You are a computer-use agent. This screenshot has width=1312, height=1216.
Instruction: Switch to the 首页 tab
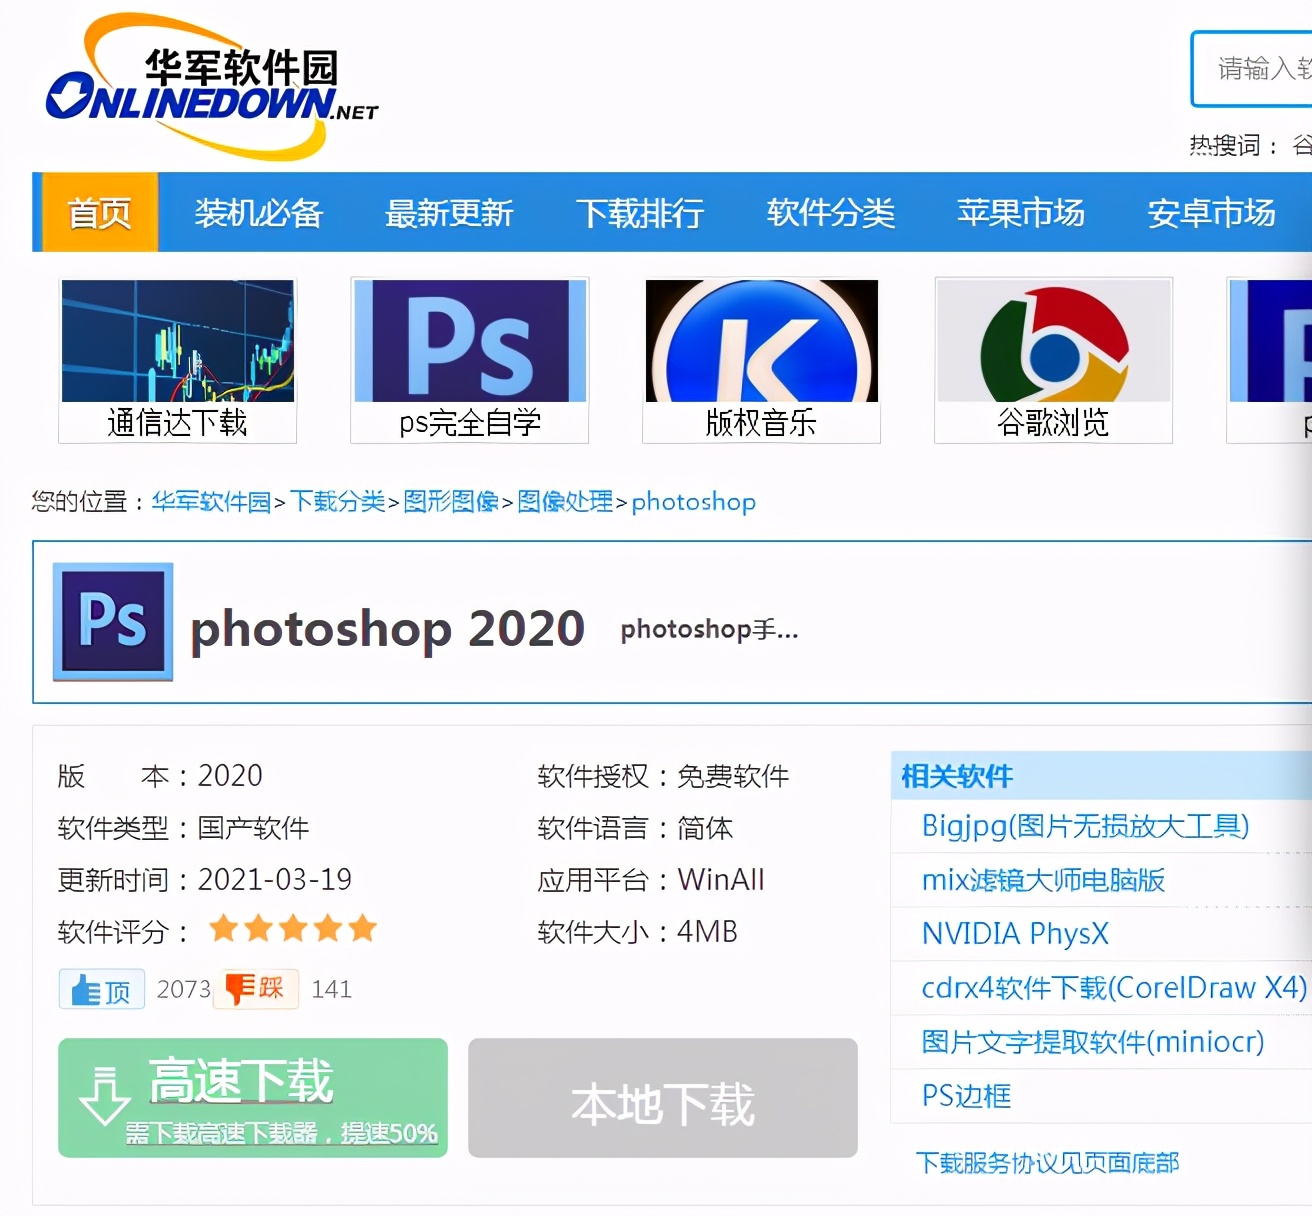96,212
